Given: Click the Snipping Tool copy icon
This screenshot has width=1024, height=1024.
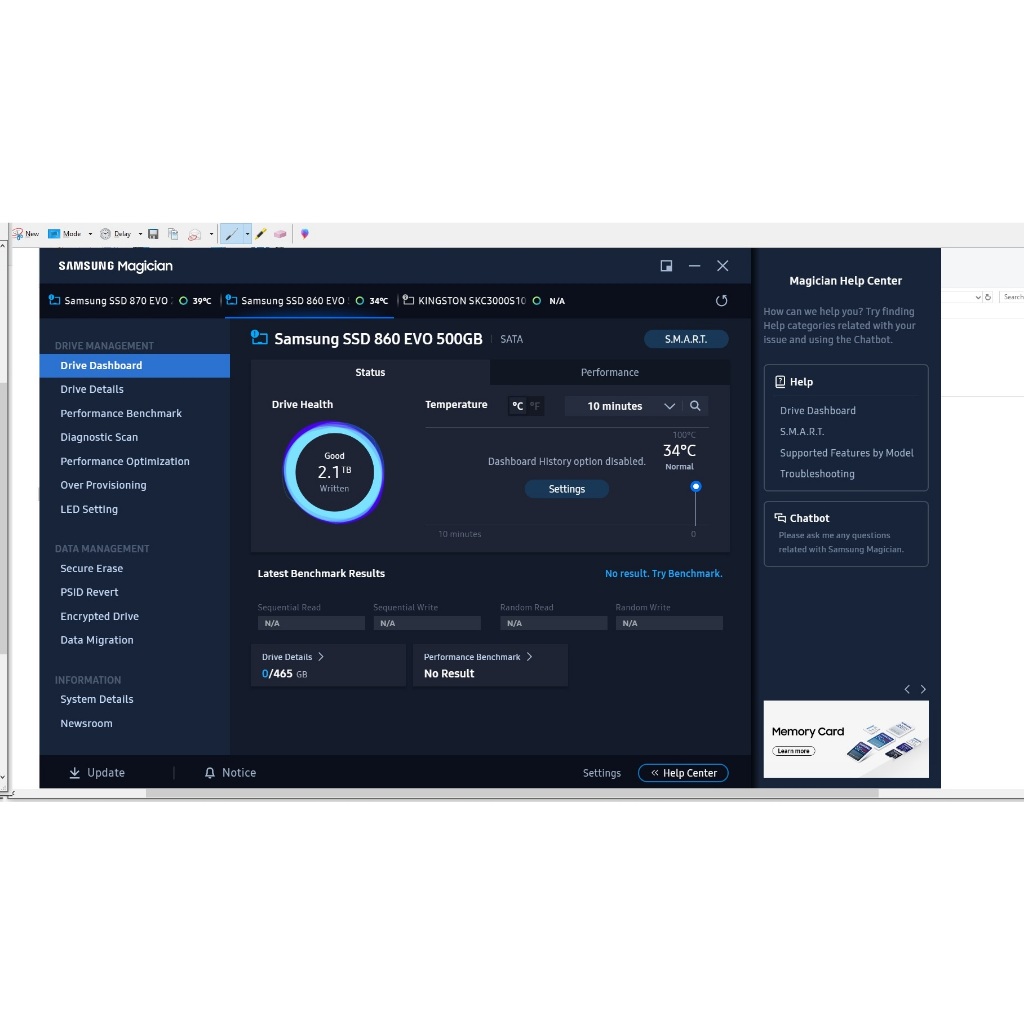Looking at the screenshot, I should pyautogui.click(x=173, y=234).
